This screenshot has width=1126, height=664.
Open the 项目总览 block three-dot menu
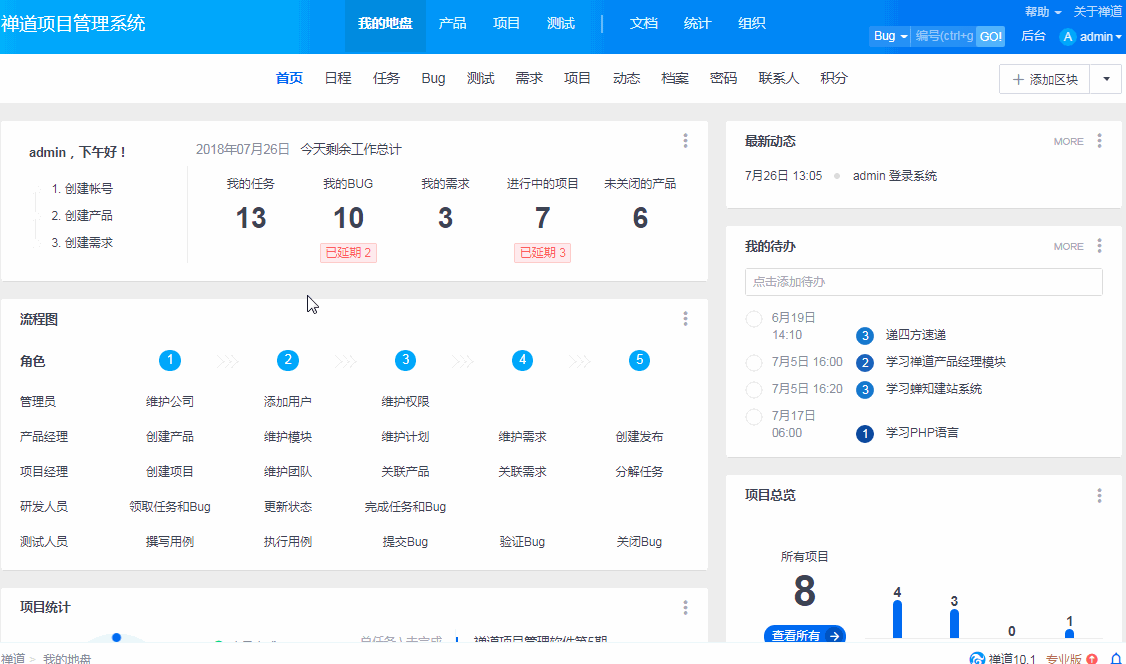click(1099, 496)
